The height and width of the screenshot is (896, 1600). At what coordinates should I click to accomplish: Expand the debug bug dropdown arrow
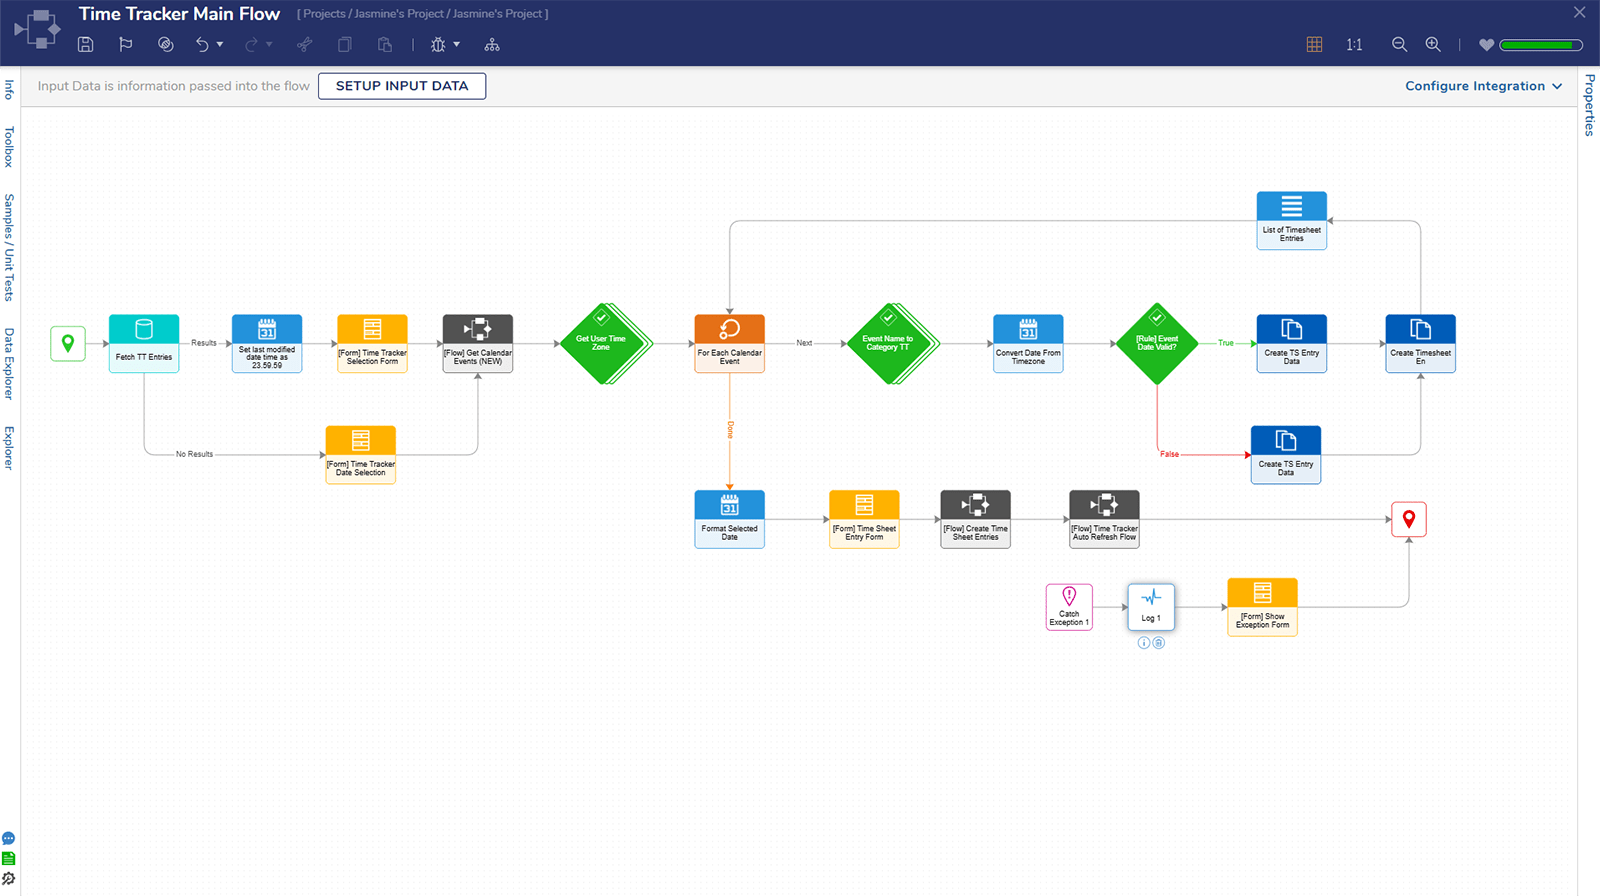(x=457, y=45)
